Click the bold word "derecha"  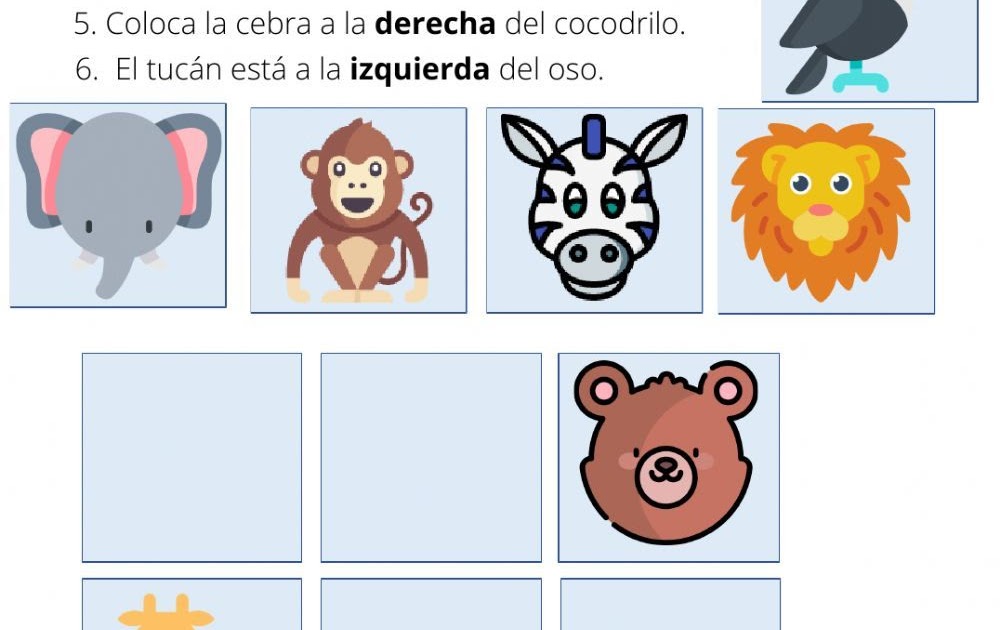[x=436, y=24]
